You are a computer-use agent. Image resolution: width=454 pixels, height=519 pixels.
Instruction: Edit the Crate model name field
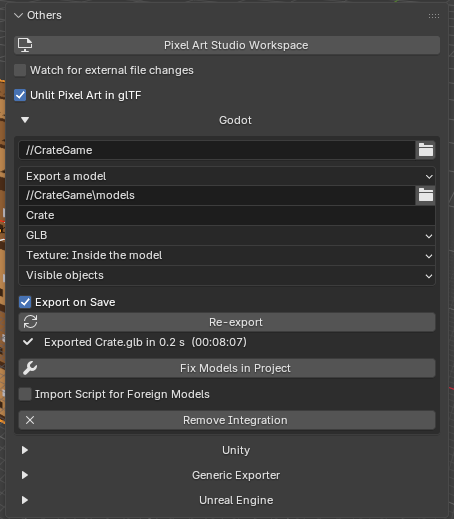(227, 215)
